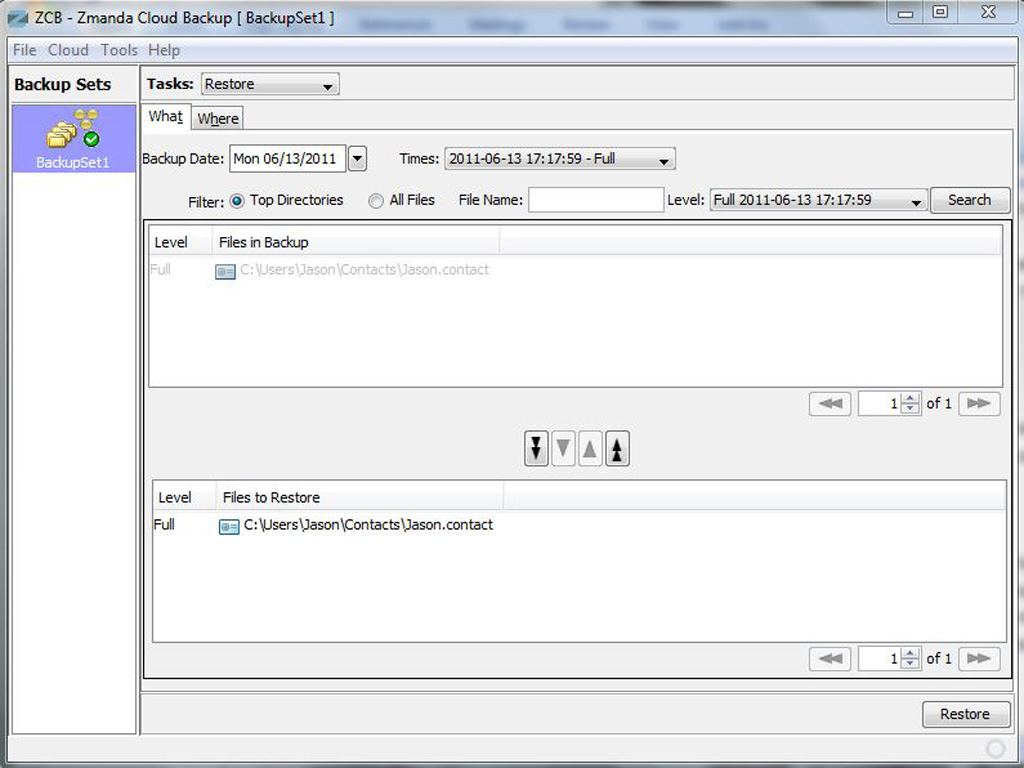This screenshot has height=768, width=1024.
Task: Click the move selected up arrow button
Action: coord(590,449)
